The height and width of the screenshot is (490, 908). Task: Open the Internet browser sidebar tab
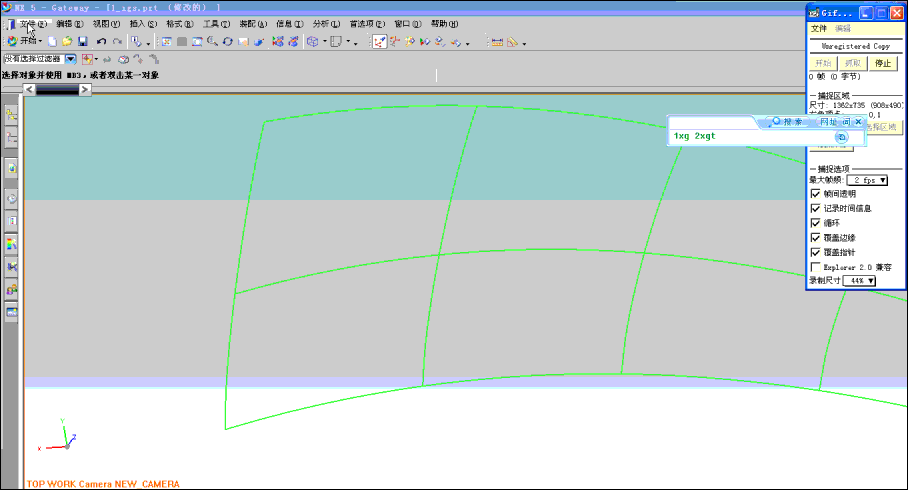point(11,169)
